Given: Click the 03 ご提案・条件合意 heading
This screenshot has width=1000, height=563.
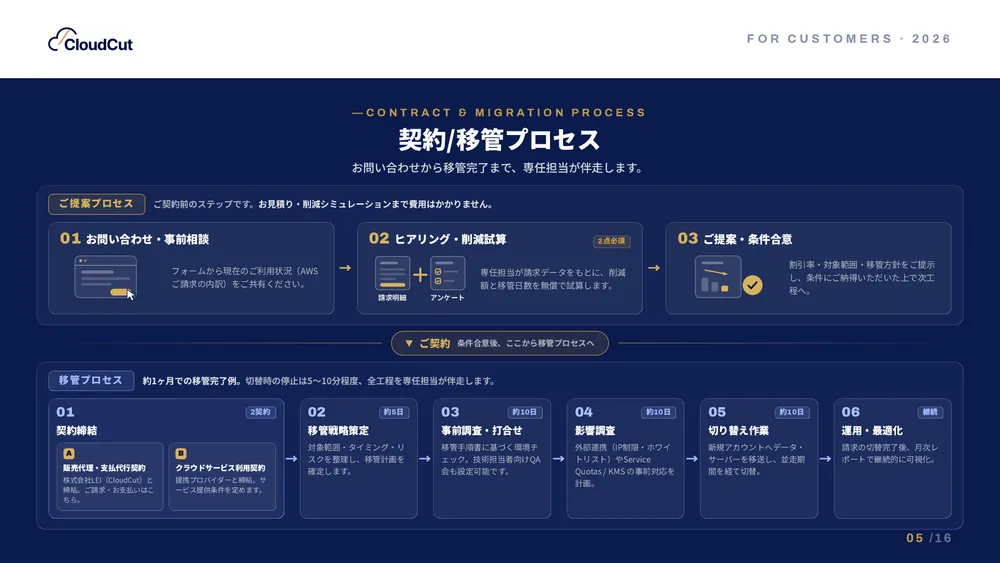Looking at the screenshot, I should click(x=735, y=239).
